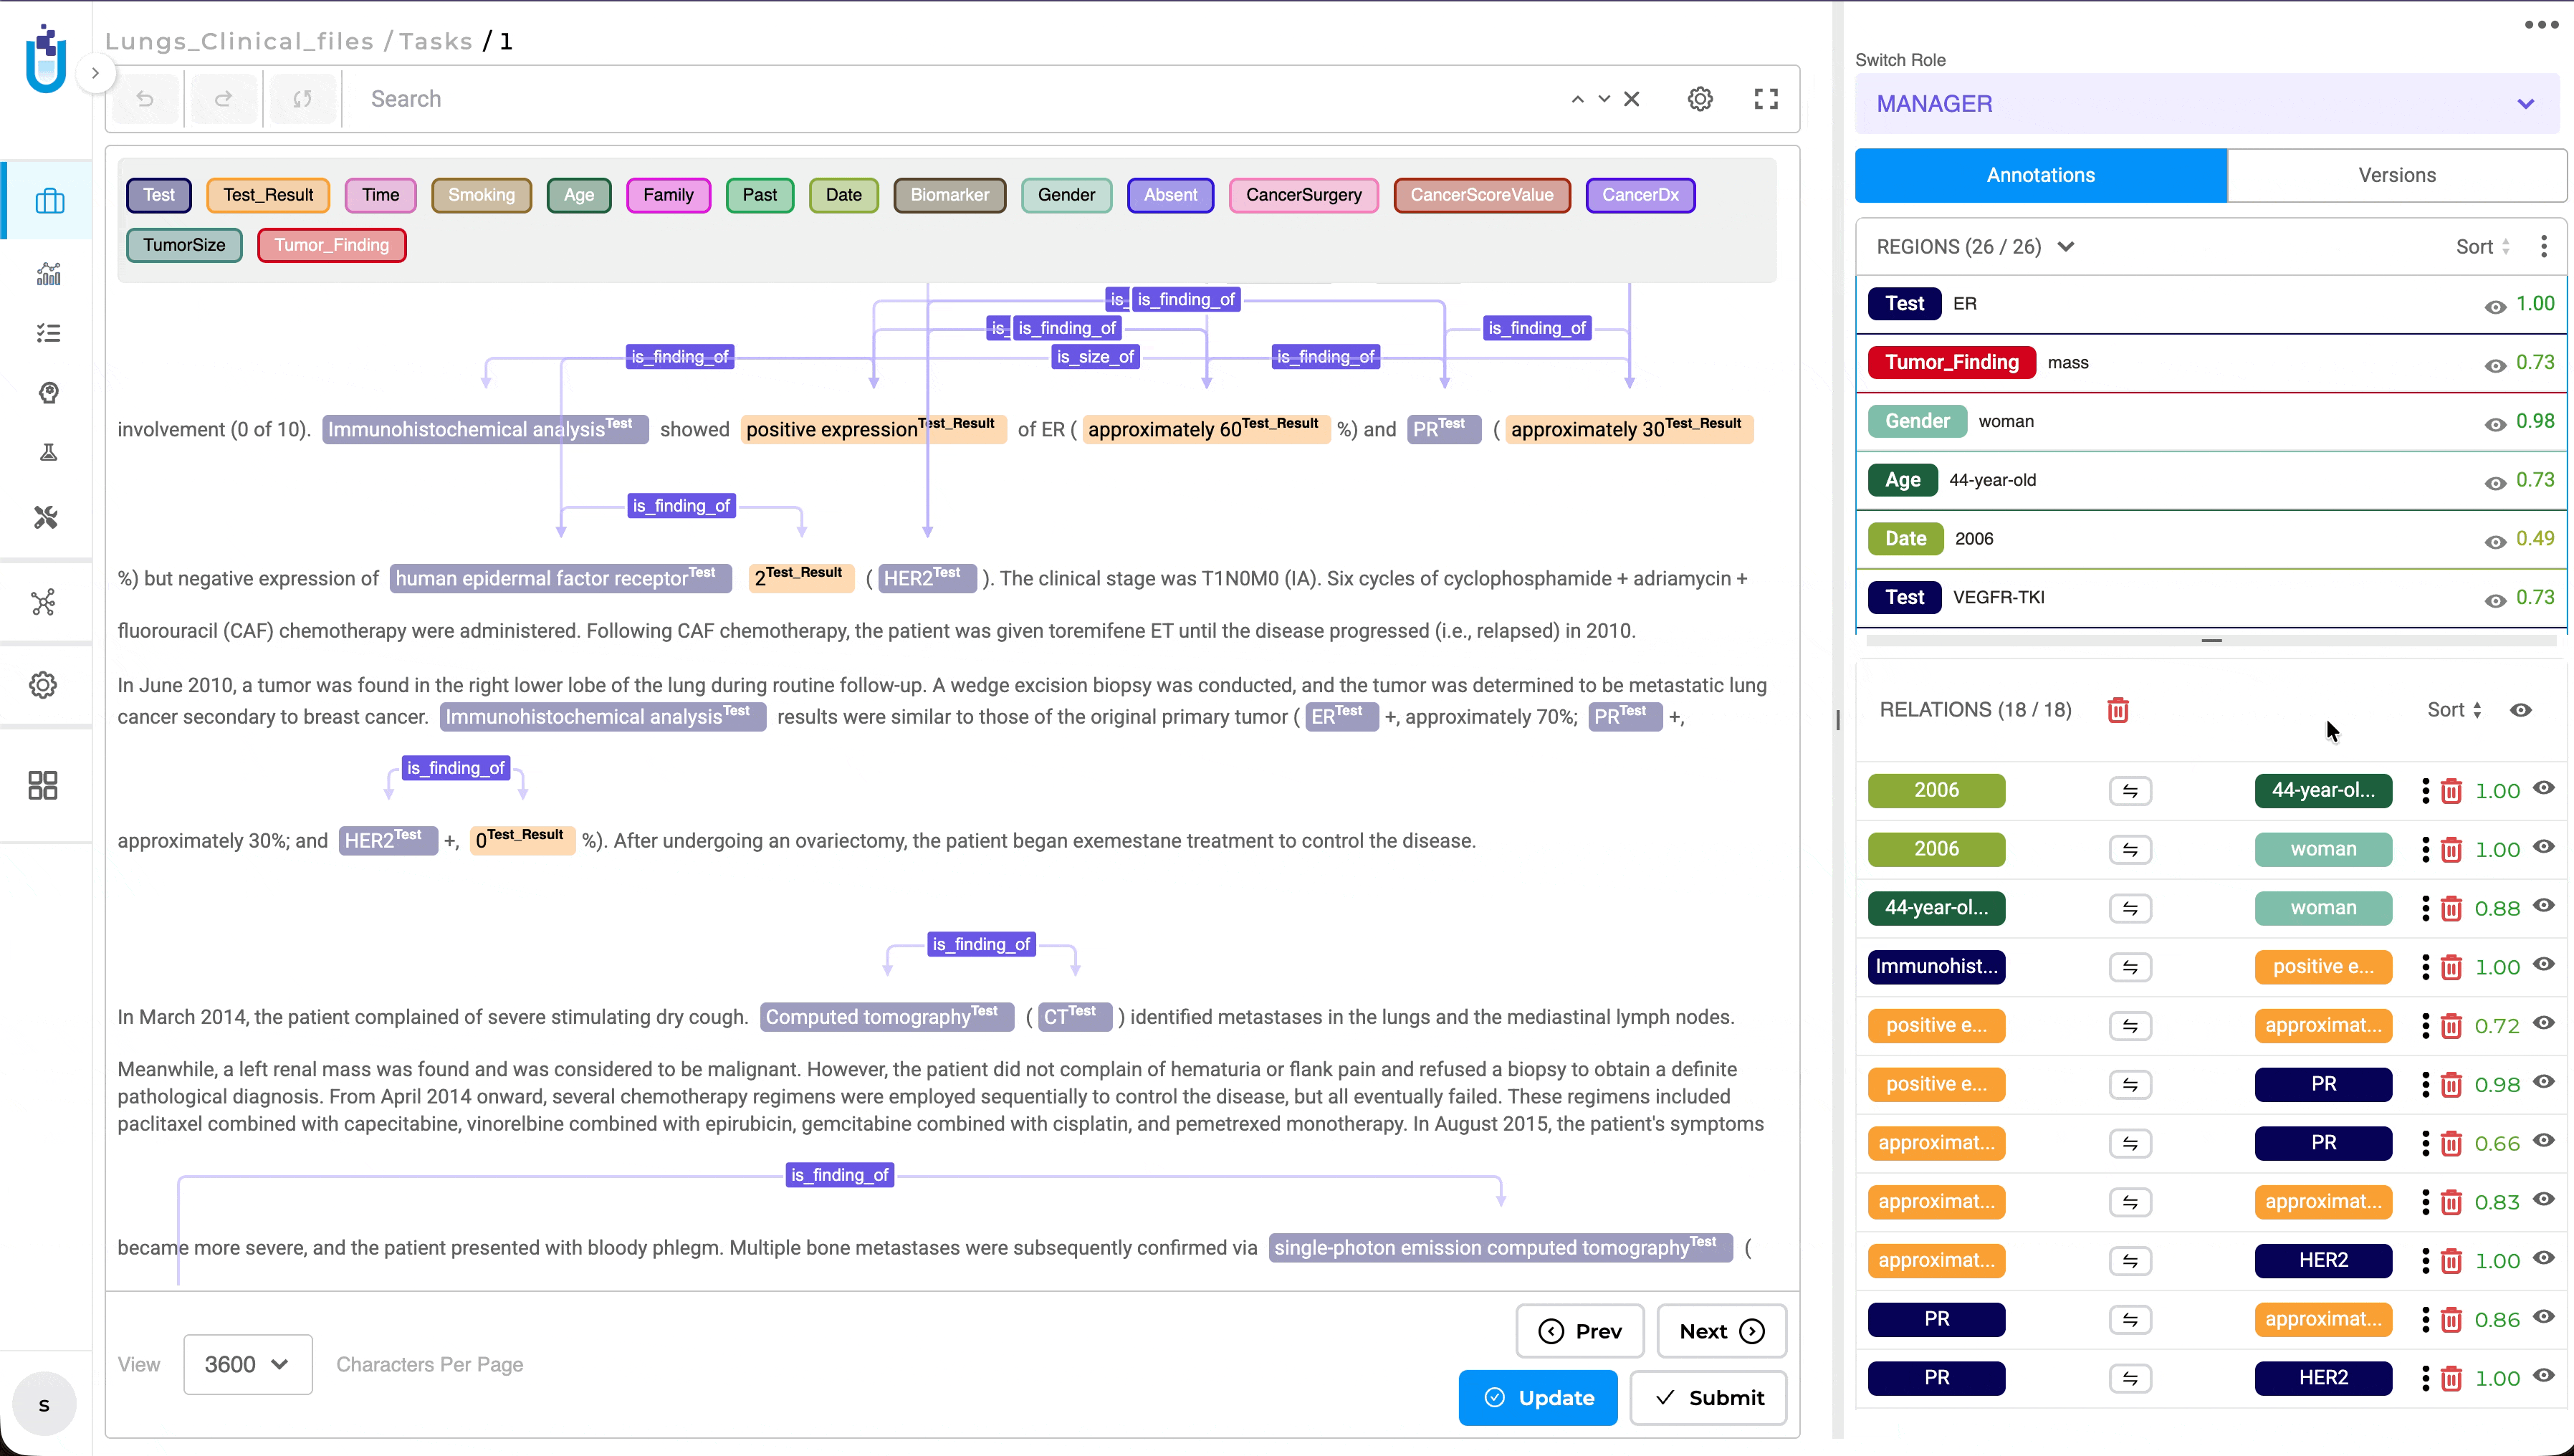Select 'single-photon emission computed tomography' annotation
This screenshot has height=1456, width=2574.
pyautogui.click(x=1500, y=1247)
